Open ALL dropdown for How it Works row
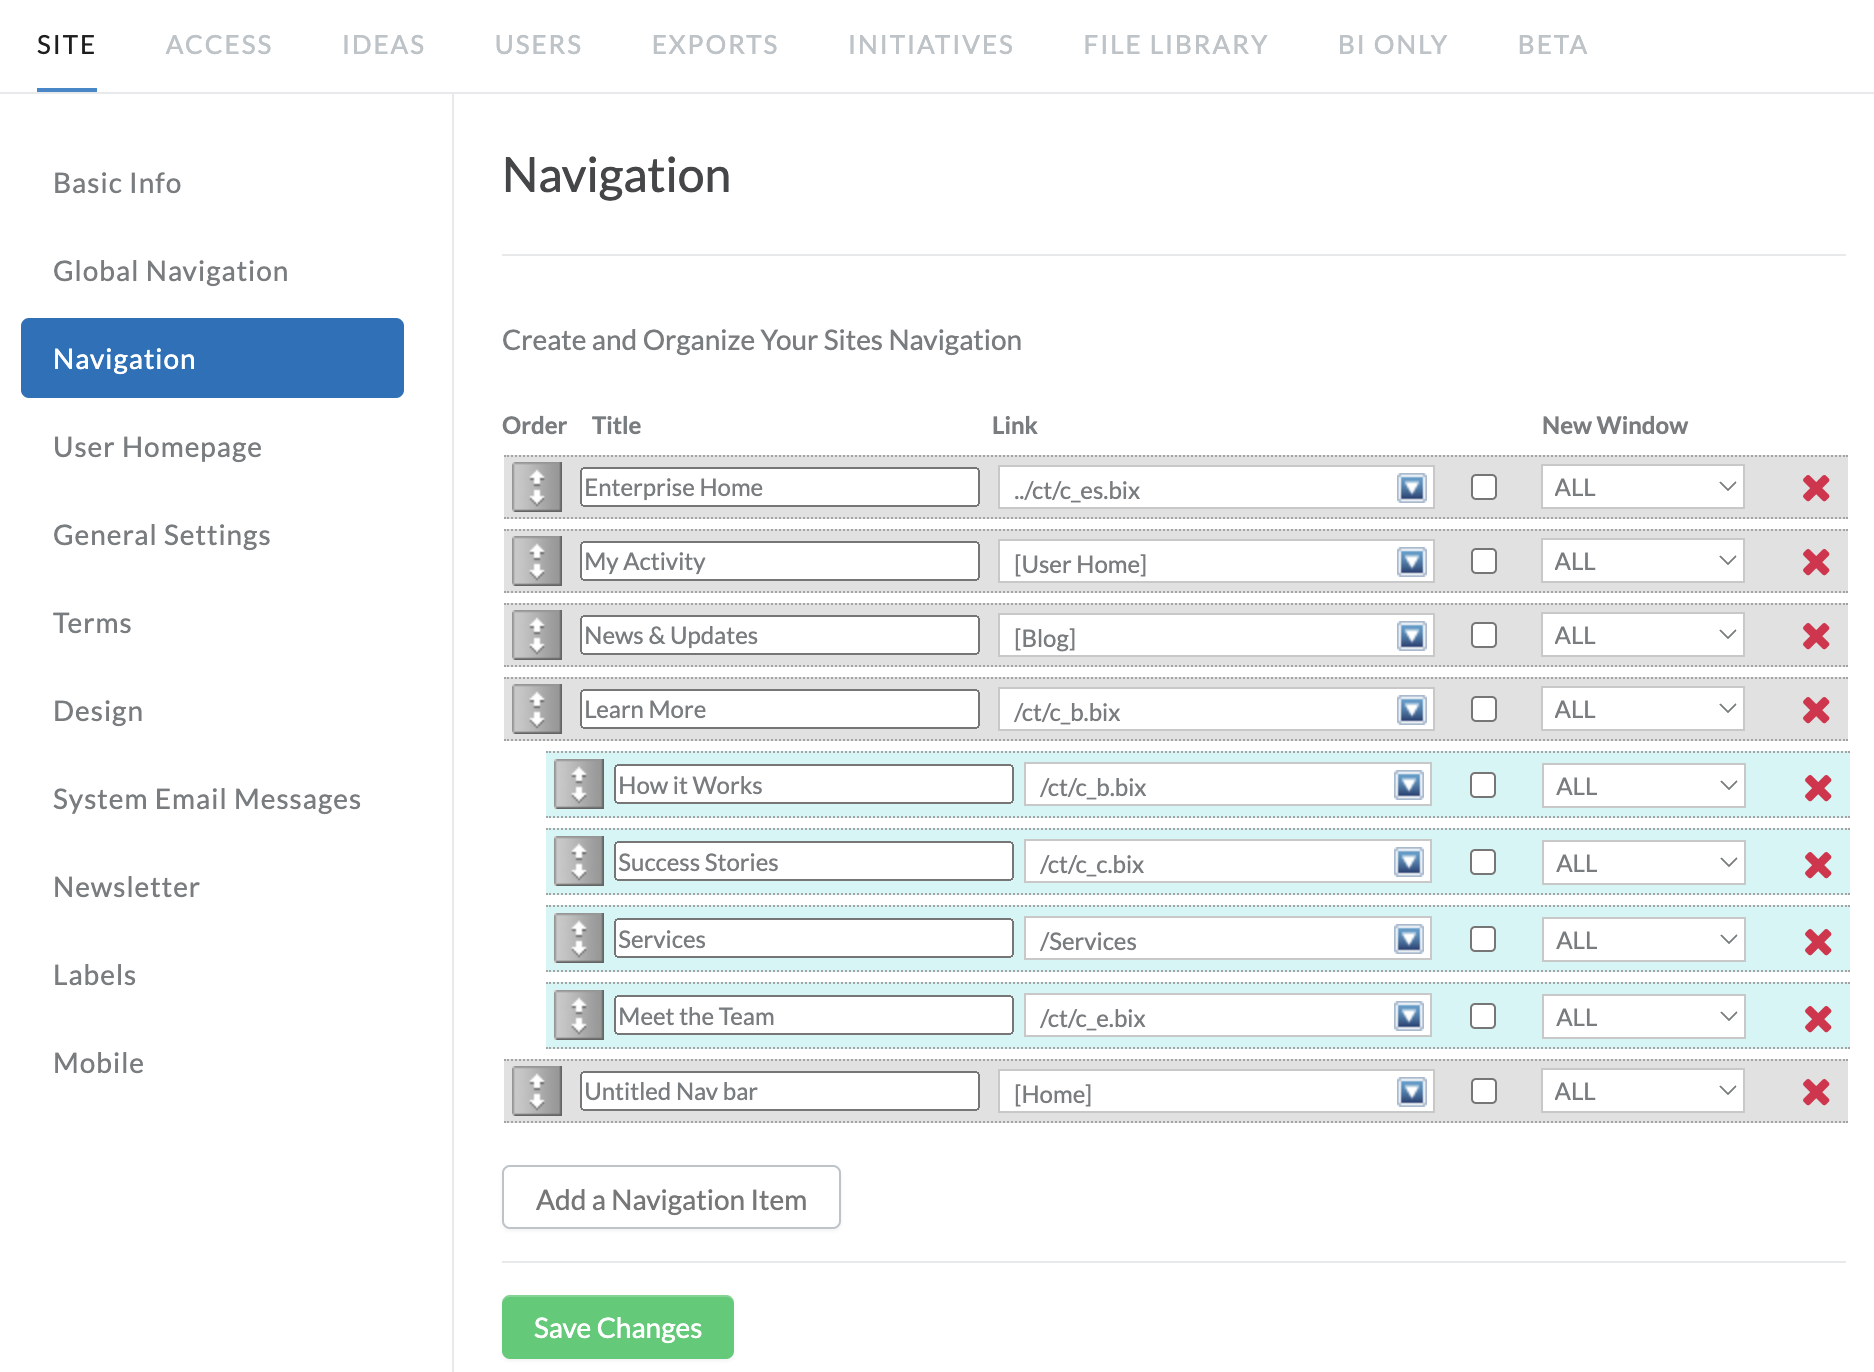This screenshot has width=1874, height=1372. (x=1644, y=786)
